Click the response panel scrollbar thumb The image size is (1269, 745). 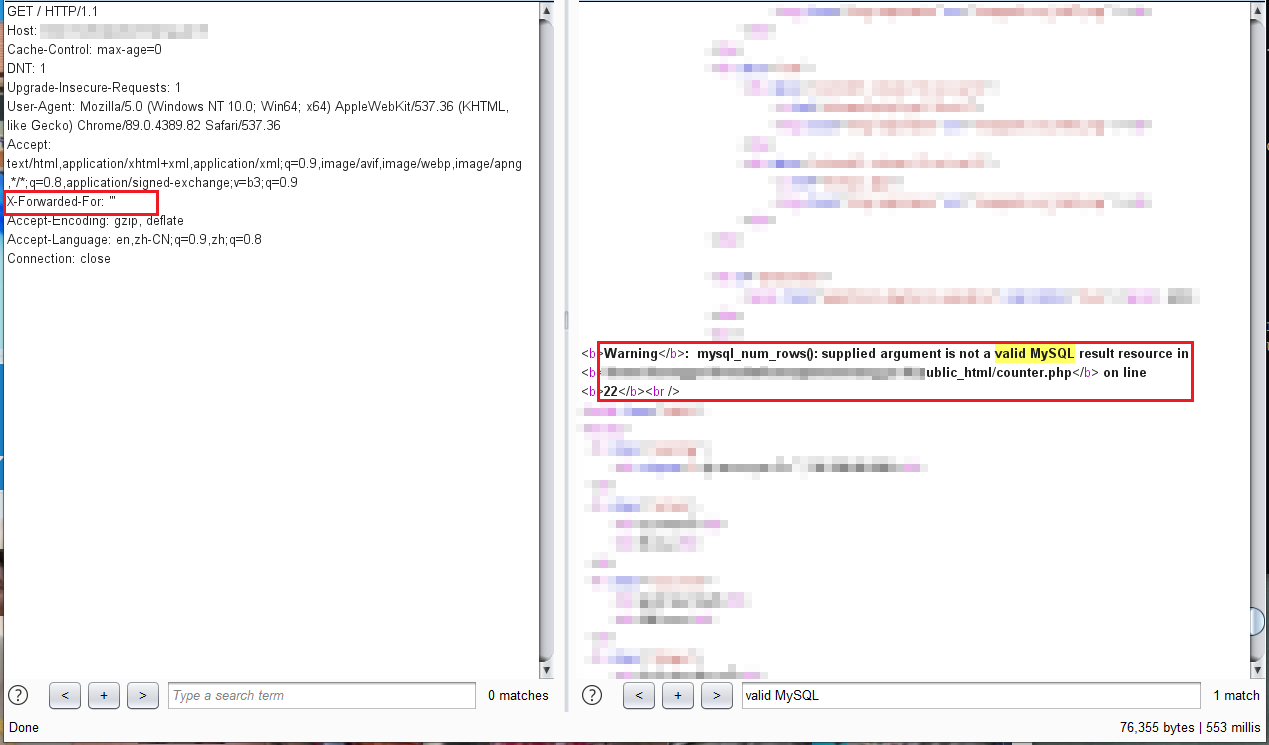[1258, 621]
